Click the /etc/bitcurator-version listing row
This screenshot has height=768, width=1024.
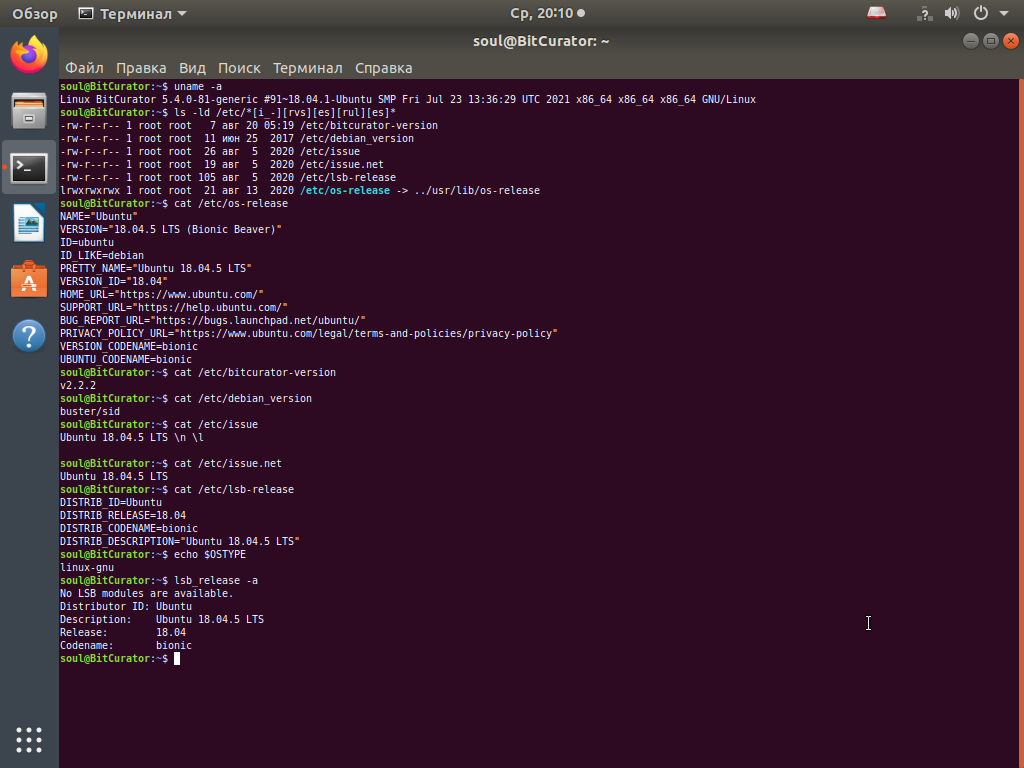point(248,125)
